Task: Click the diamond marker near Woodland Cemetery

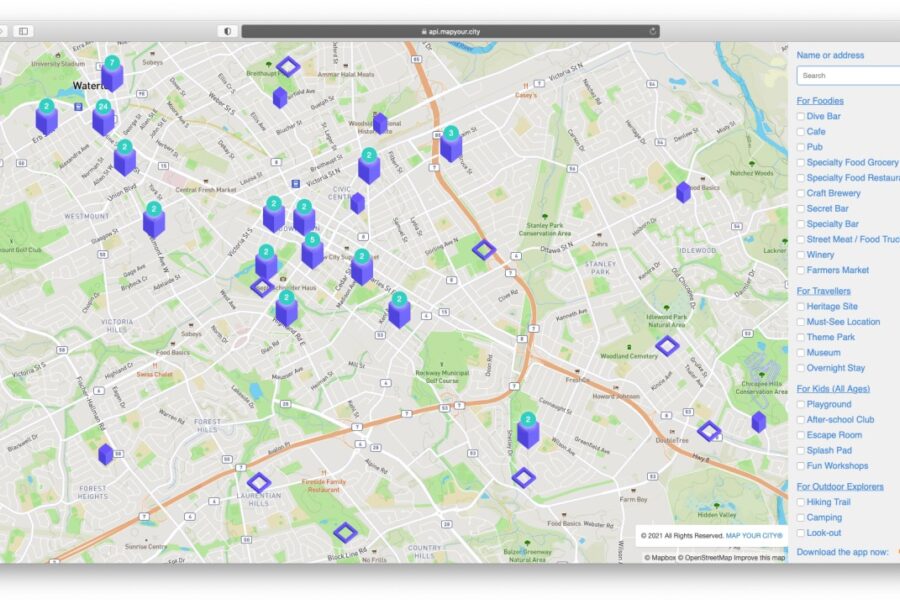Action: (x=667, y=346)
